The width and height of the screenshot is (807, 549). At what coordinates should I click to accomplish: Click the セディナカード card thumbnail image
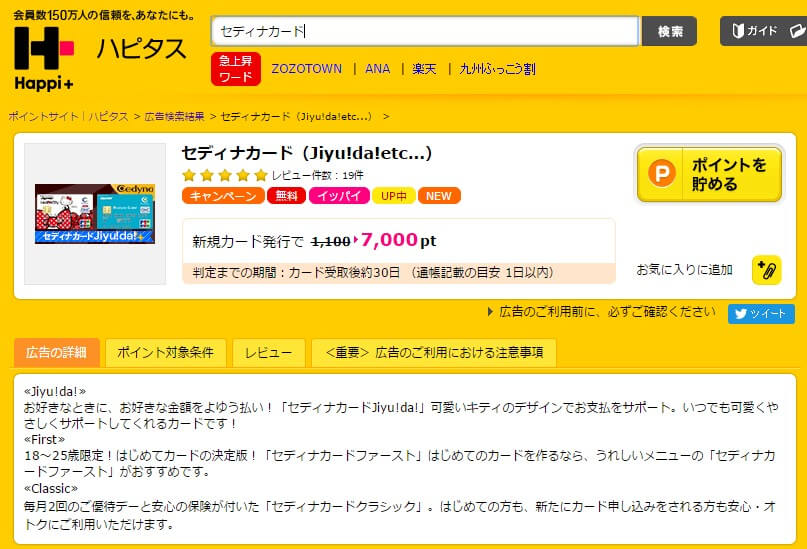click(95, 212)
